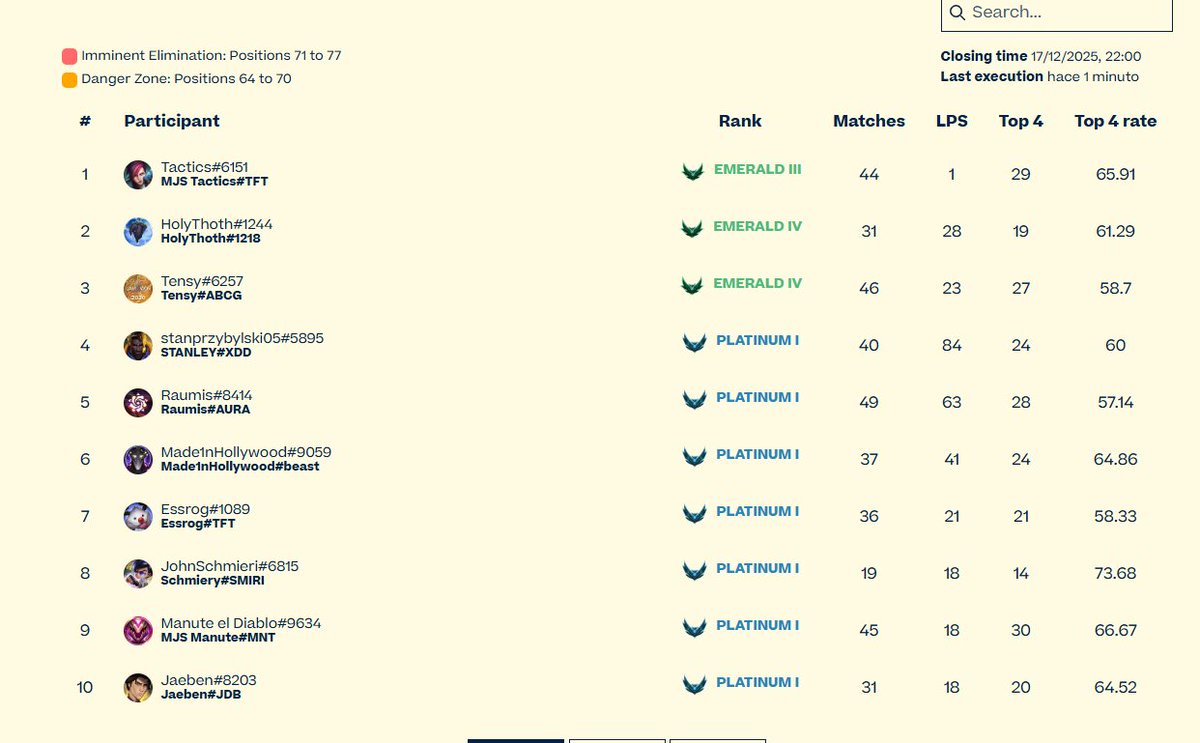Viewport: 1200px width, 743px height.
Task: Click the # column header
Action: click(x=85, y=121)
